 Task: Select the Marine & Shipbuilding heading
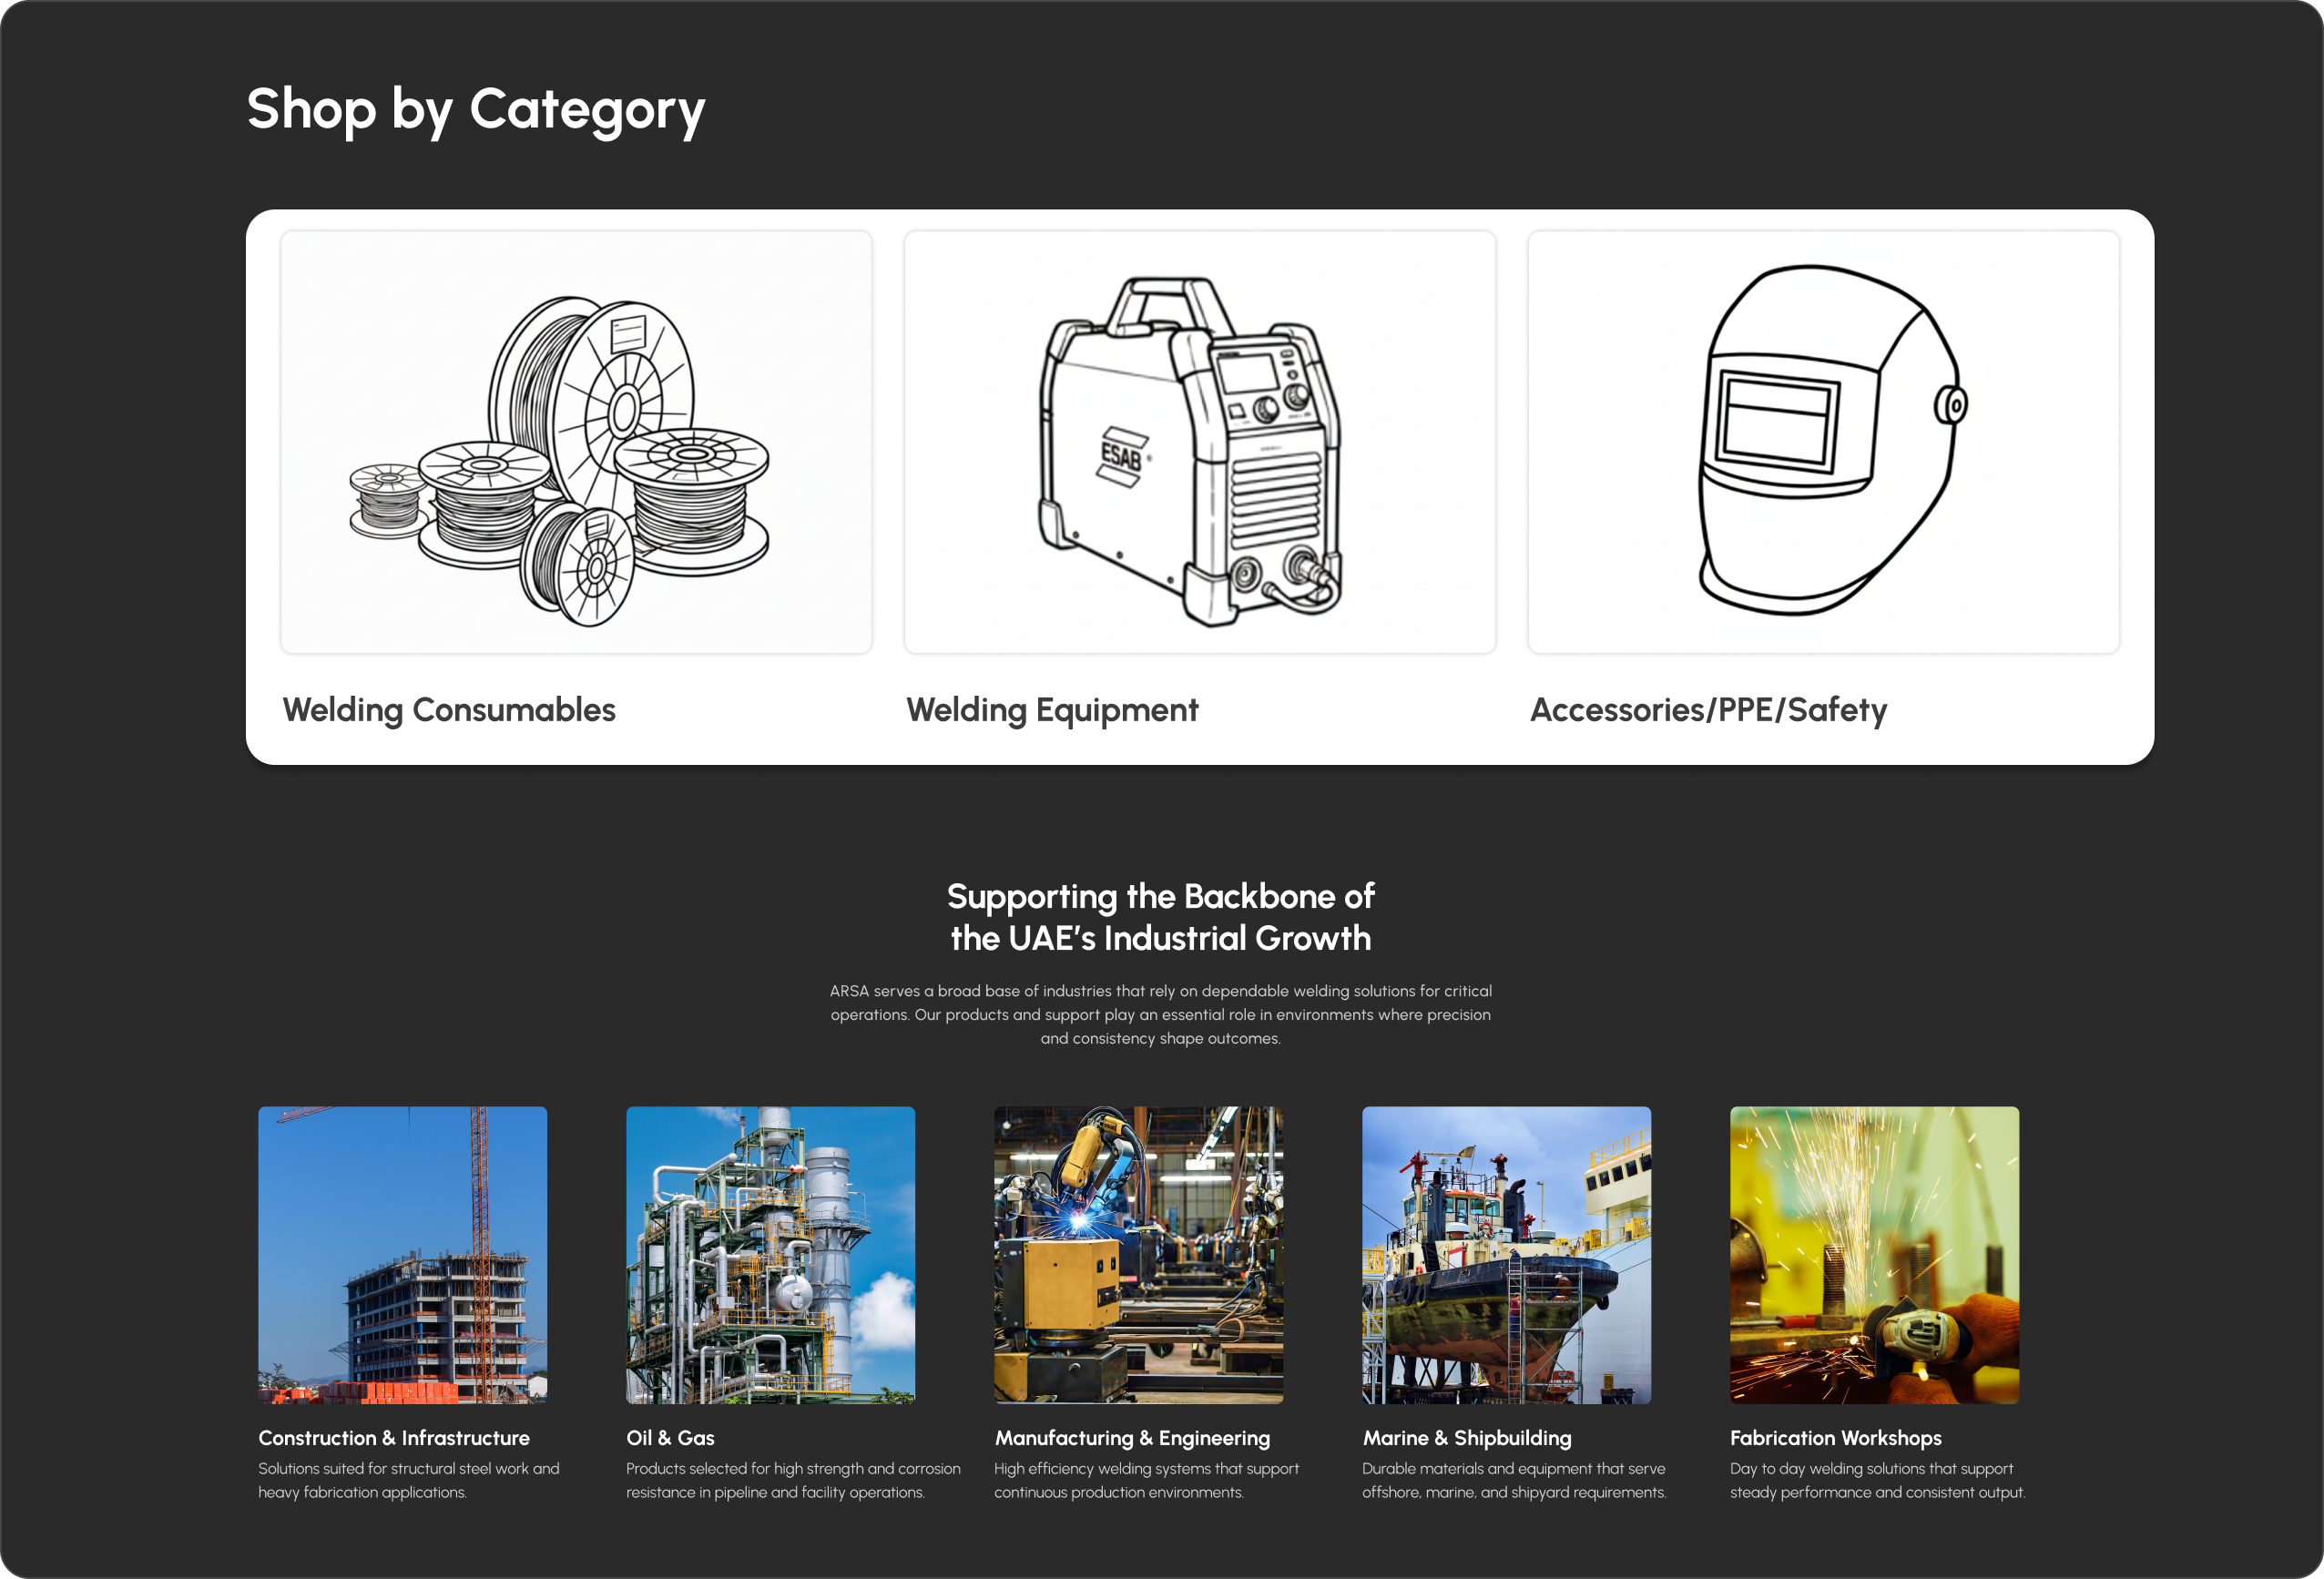[x=1466, y=1438]
